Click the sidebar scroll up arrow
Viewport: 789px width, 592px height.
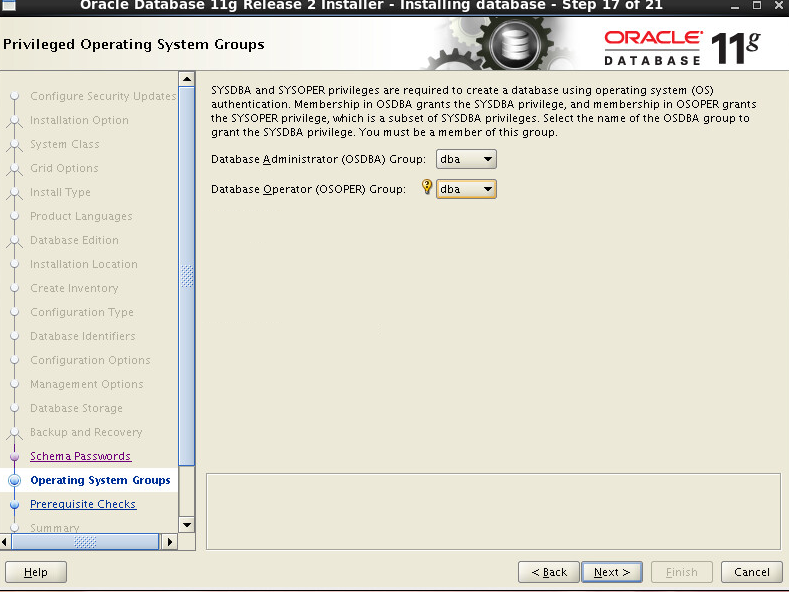pyautogui.click(x=187, y=79)
